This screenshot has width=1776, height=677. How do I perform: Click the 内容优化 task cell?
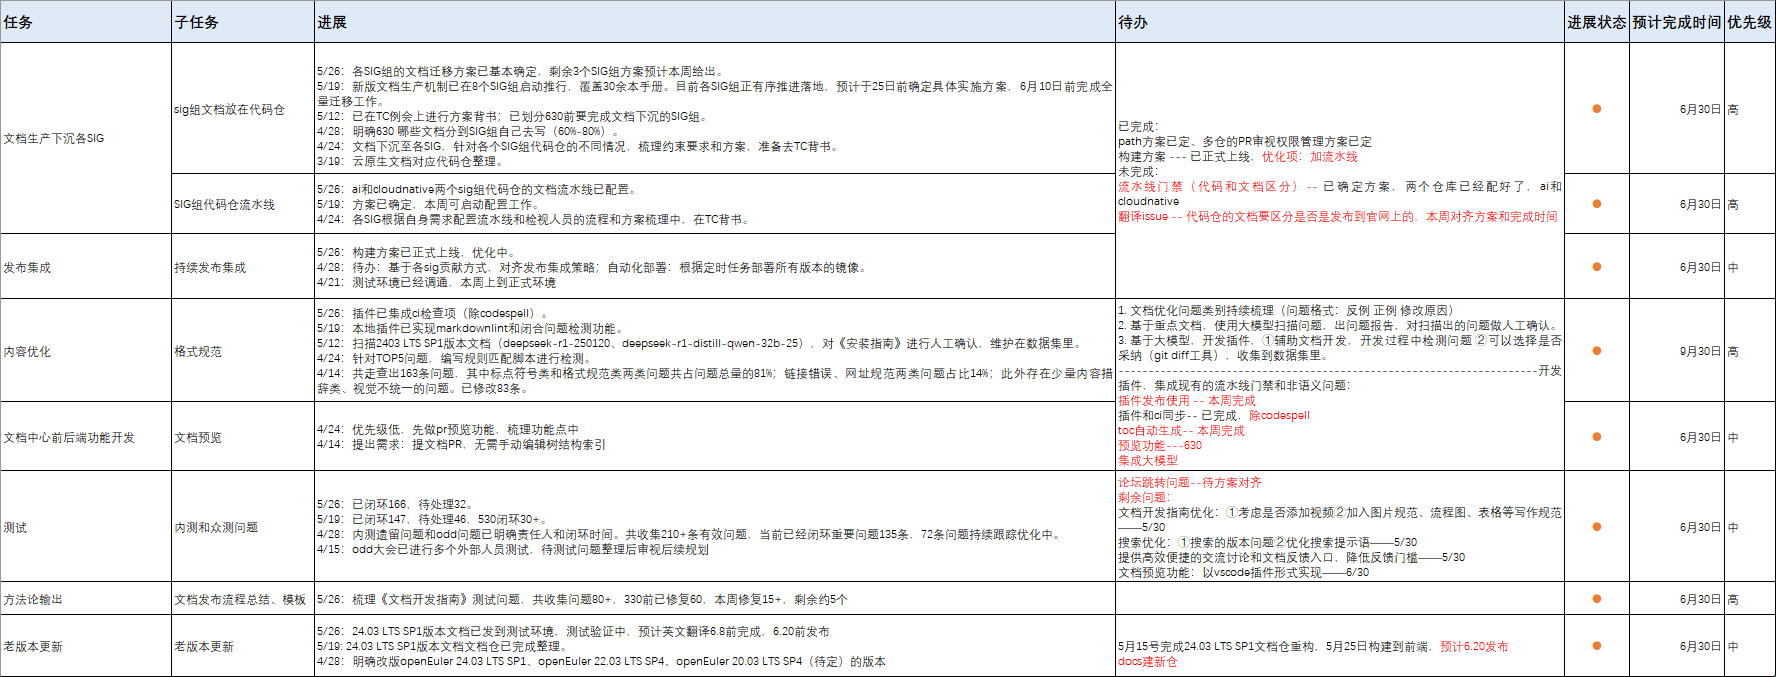(27, 351)
